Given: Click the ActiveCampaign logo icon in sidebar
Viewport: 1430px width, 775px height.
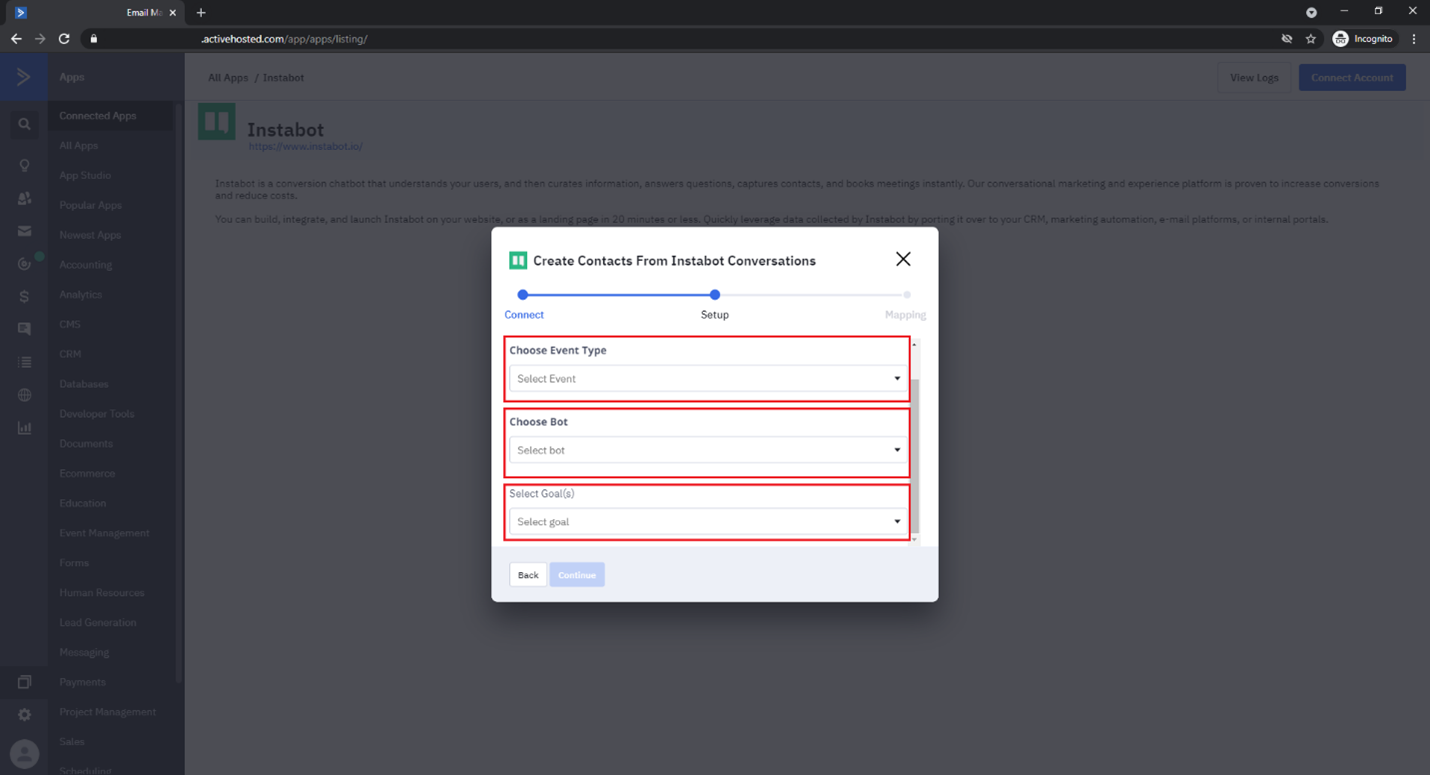Looking at the screenshot, I should click(x=23, y=77).
